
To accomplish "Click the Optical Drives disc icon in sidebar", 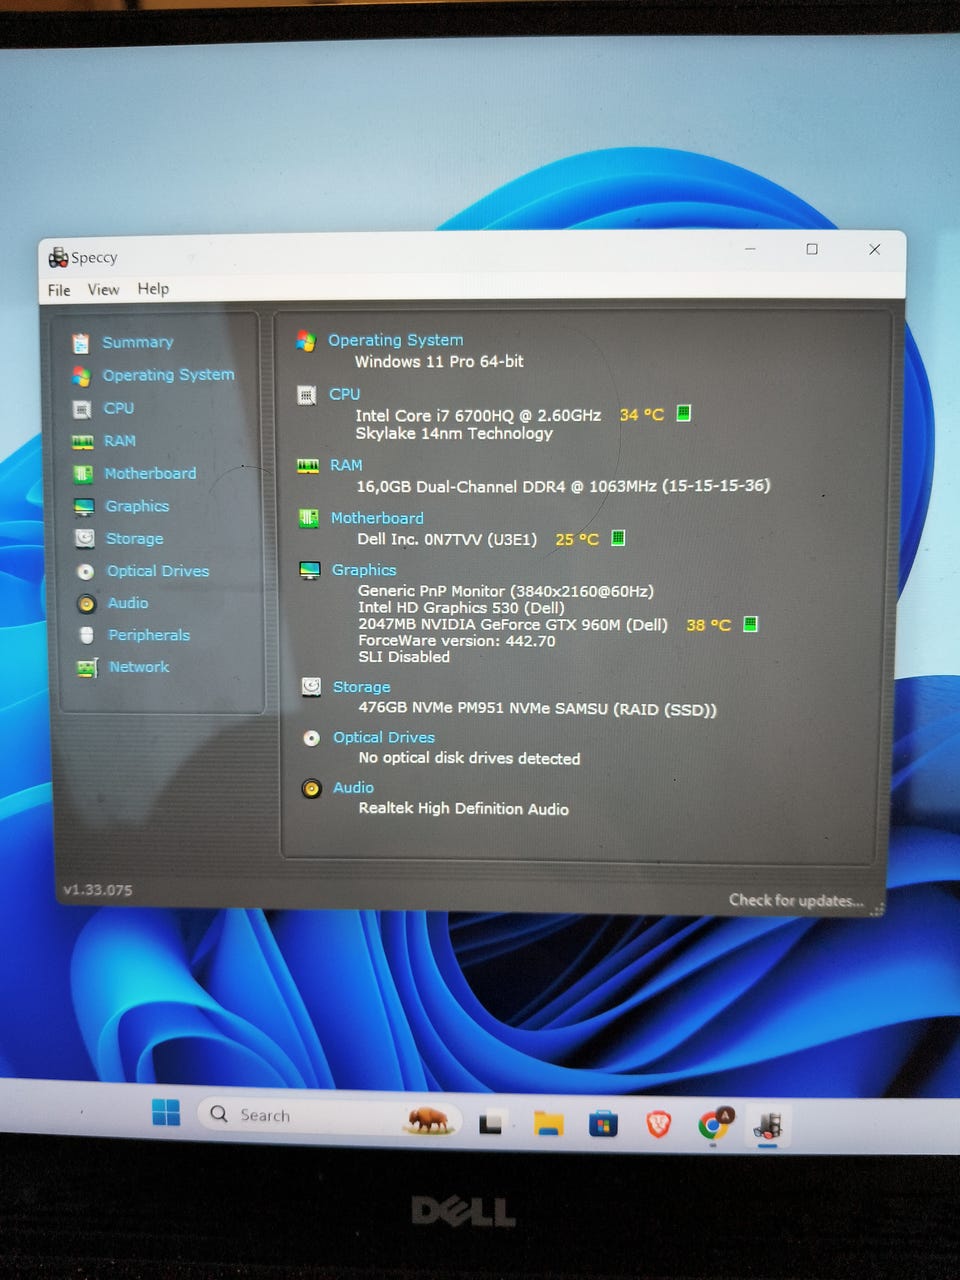I will [87, 572].
